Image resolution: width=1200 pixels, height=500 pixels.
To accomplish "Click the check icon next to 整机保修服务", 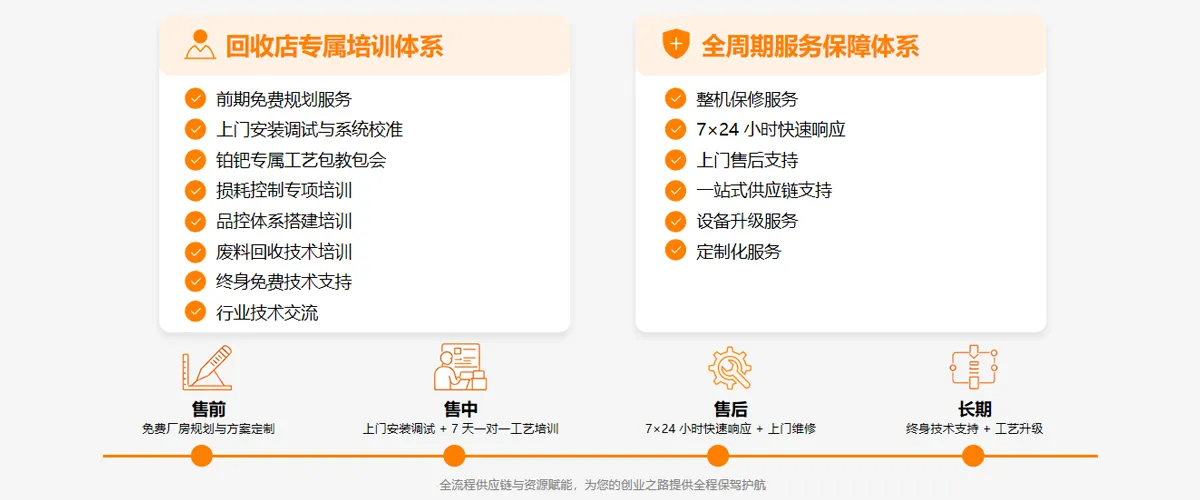I will tap(675, 99).
